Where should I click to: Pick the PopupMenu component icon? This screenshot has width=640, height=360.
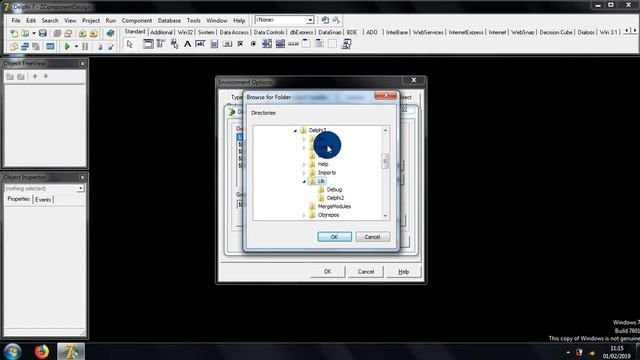click(x=174, y=44)
